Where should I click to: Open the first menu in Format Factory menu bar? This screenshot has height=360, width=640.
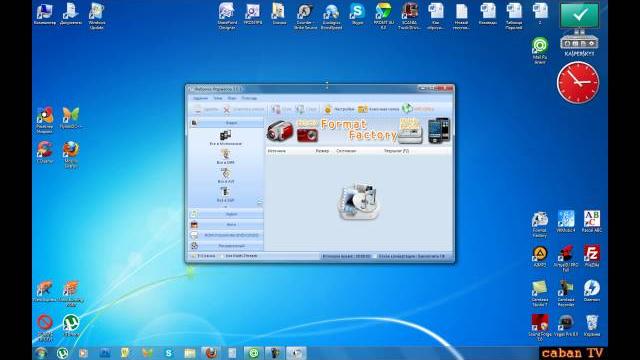200,98
